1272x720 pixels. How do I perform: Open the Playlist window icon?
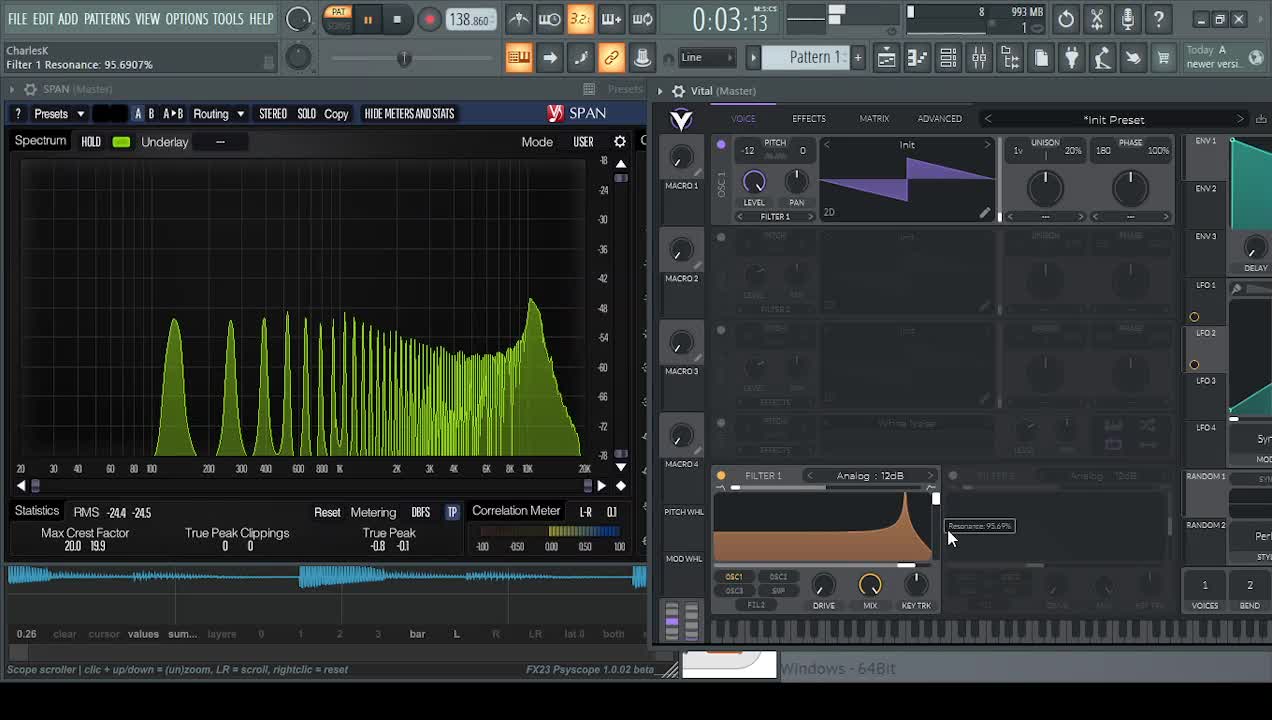886,58
